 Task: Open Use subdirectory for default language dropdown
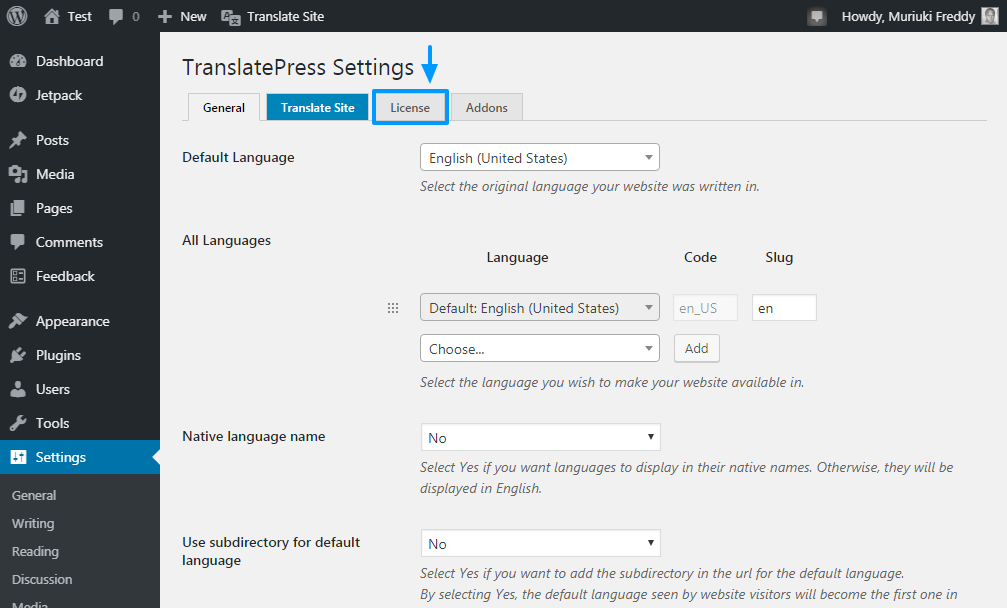tap(540, 543)
